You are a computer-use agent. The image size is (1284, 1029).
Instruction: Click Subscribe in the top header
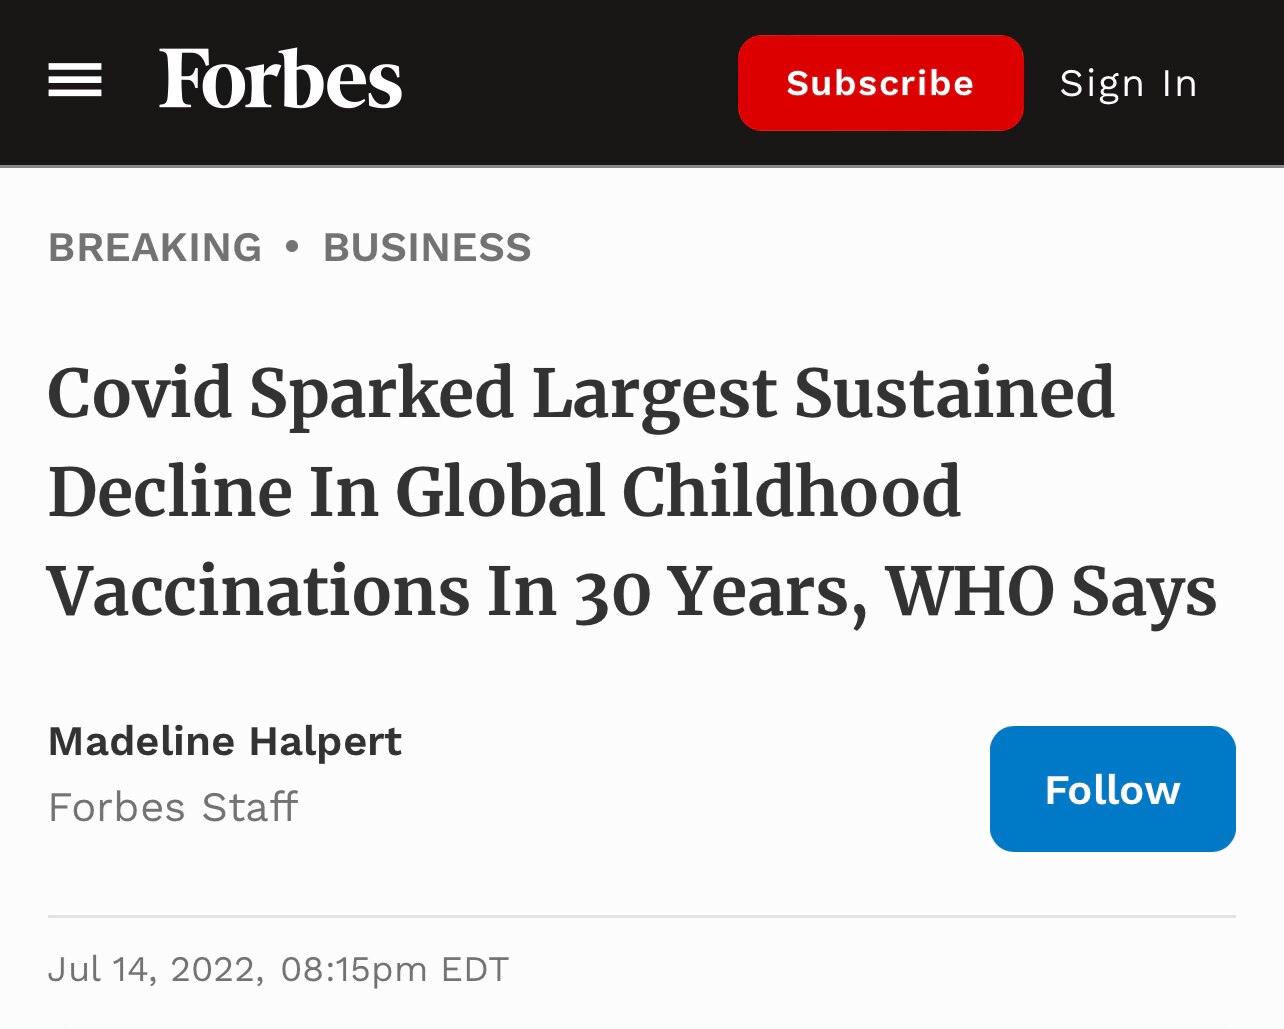click(x=880, y=83)
